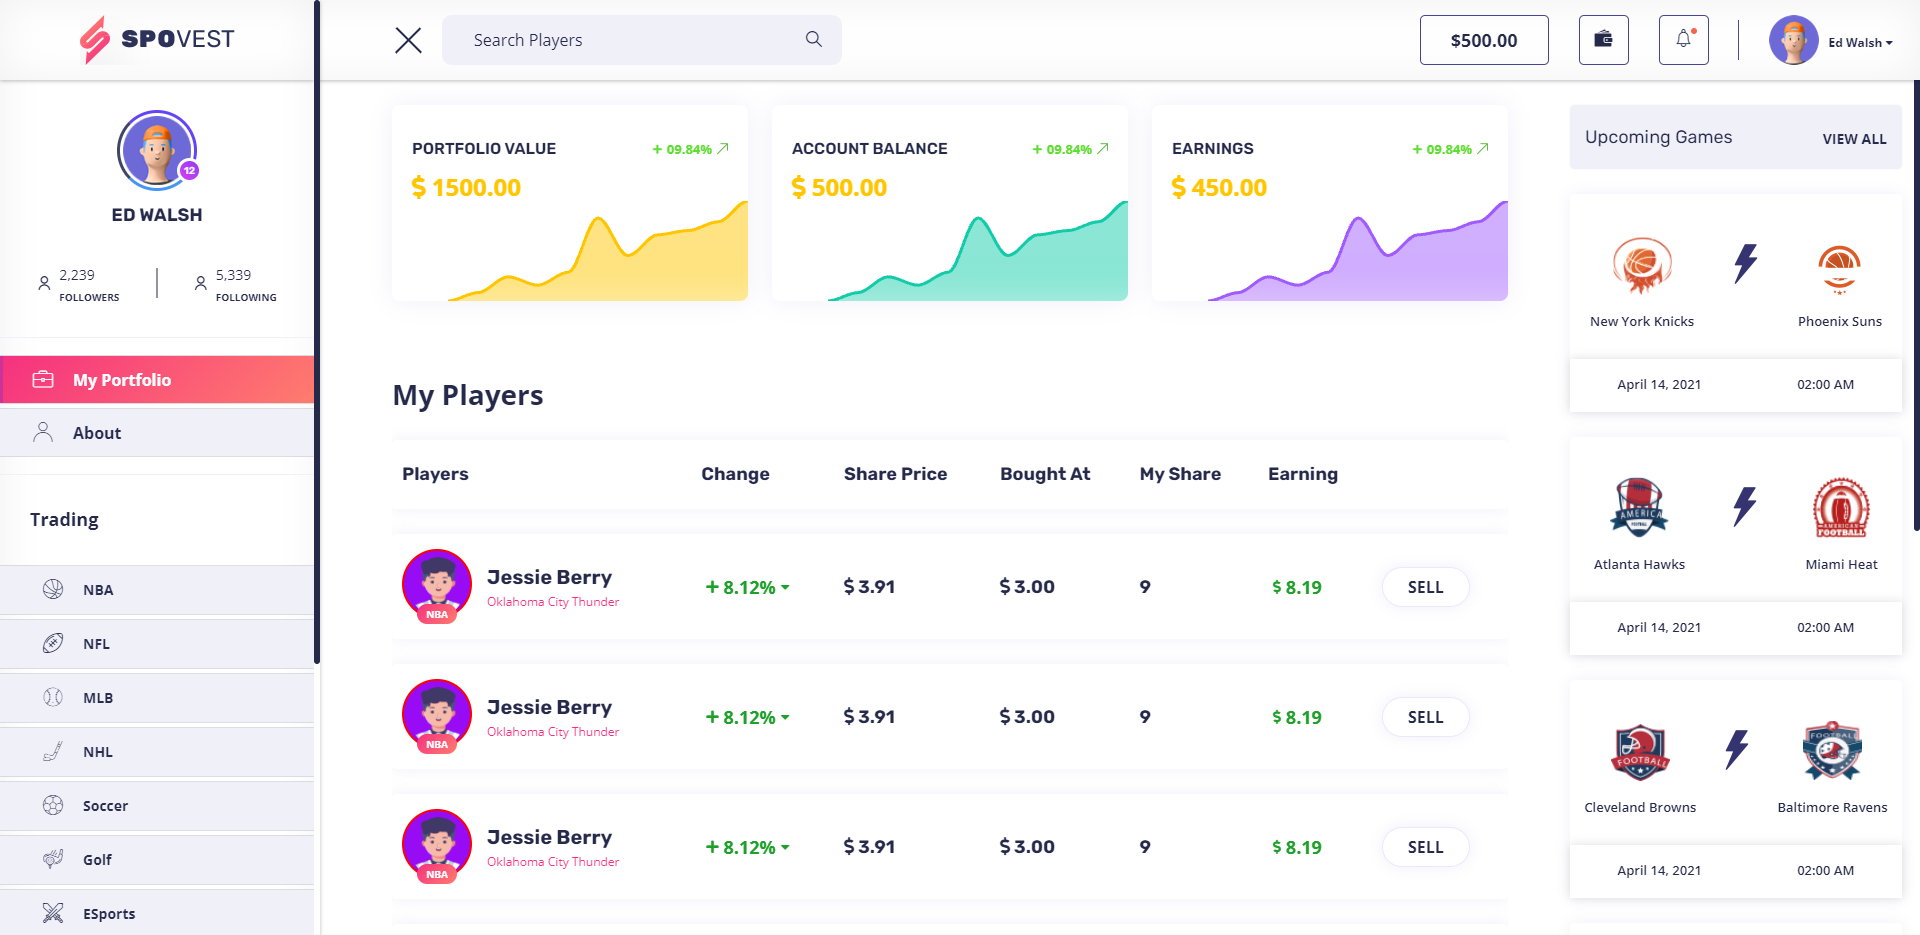1920x935 pixels.
Task: Click the Earning column header
Action: click(1303, 474)
